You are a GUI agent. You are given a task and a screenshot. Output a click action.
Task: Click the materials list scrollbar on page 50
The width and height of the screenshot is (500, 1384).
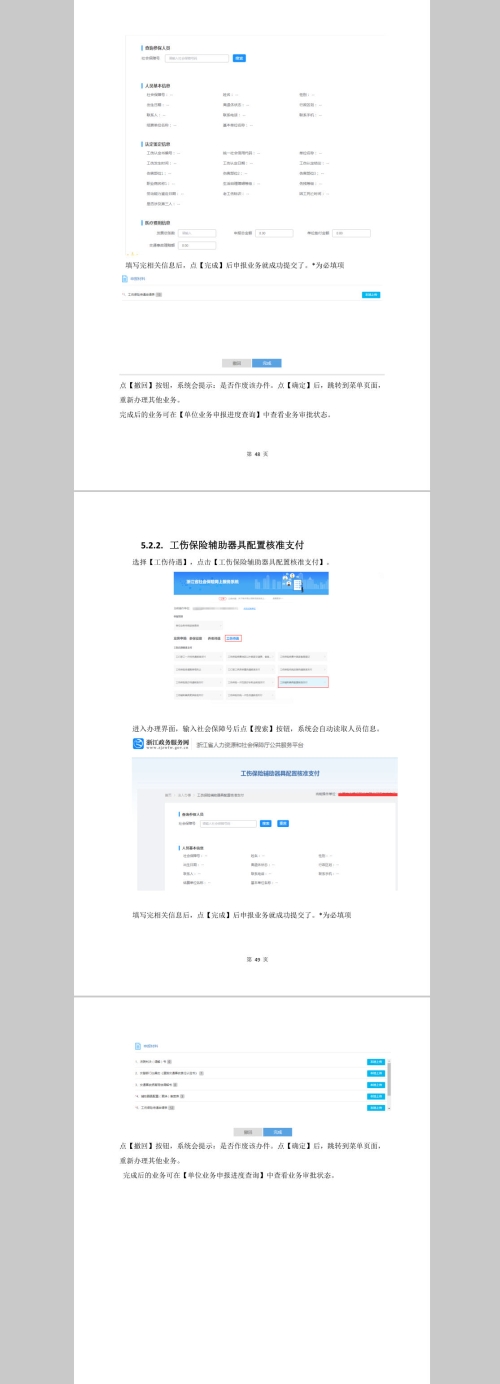pos(389,1085)
